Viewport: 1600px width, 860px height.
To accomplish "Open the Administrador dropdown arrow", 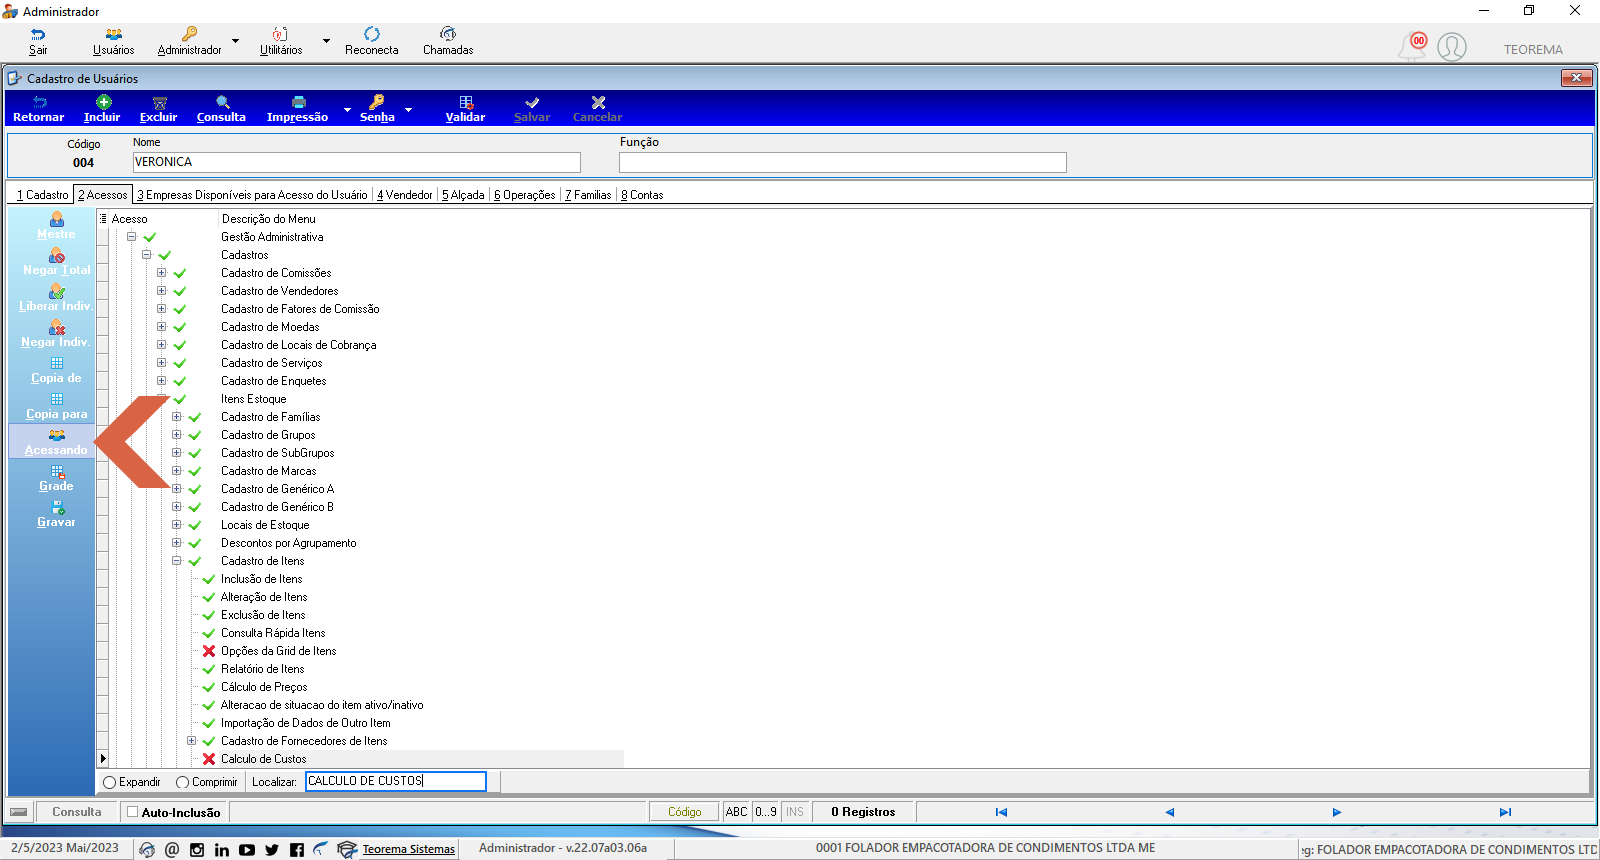I will [235, 41].
